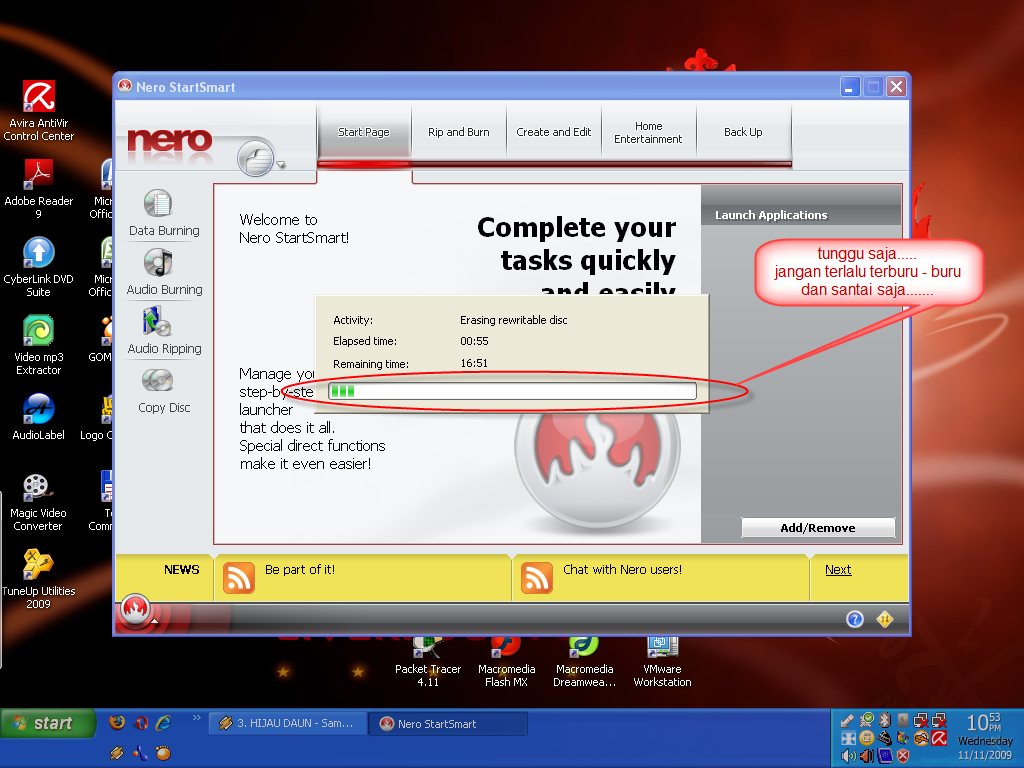1024x768 pixels.
Task: Click the taskbar clock showing 10:53 PM
Action: click(x=985, y=723)
